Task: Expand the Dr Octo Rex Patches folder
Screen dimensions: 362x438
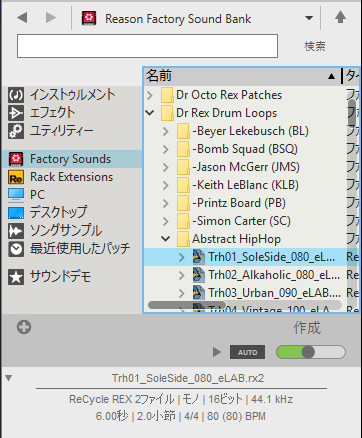Action: 150,95
